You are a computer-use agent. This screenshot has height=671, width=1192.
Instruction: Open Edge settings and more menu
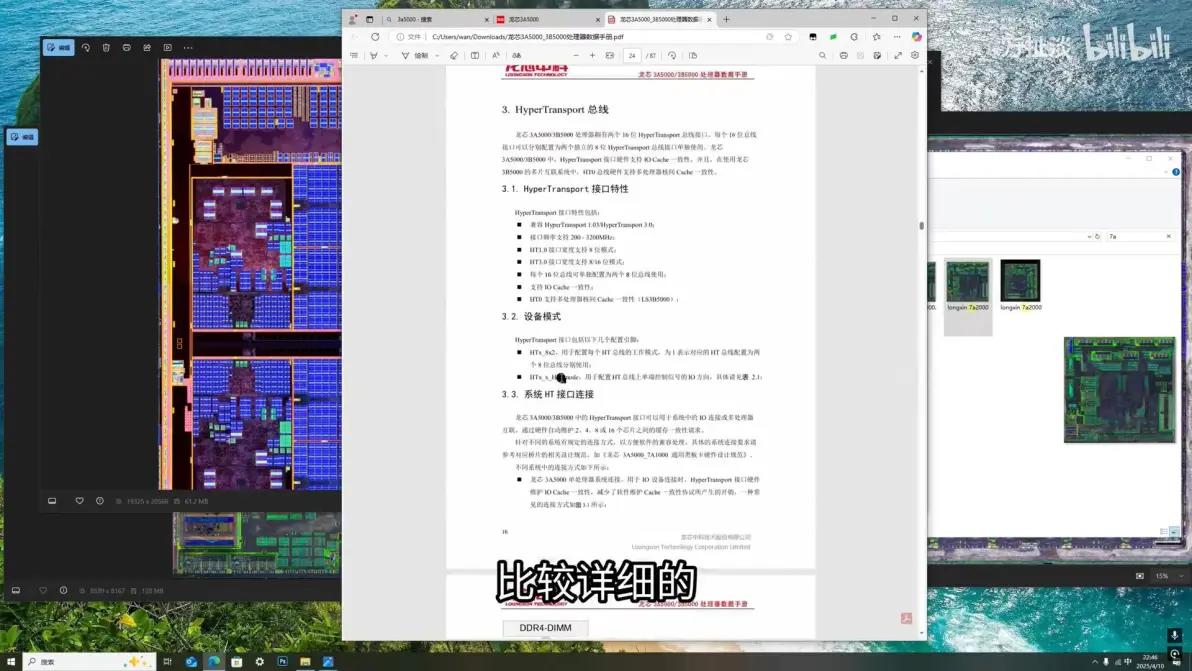click(x=897, y=36)
